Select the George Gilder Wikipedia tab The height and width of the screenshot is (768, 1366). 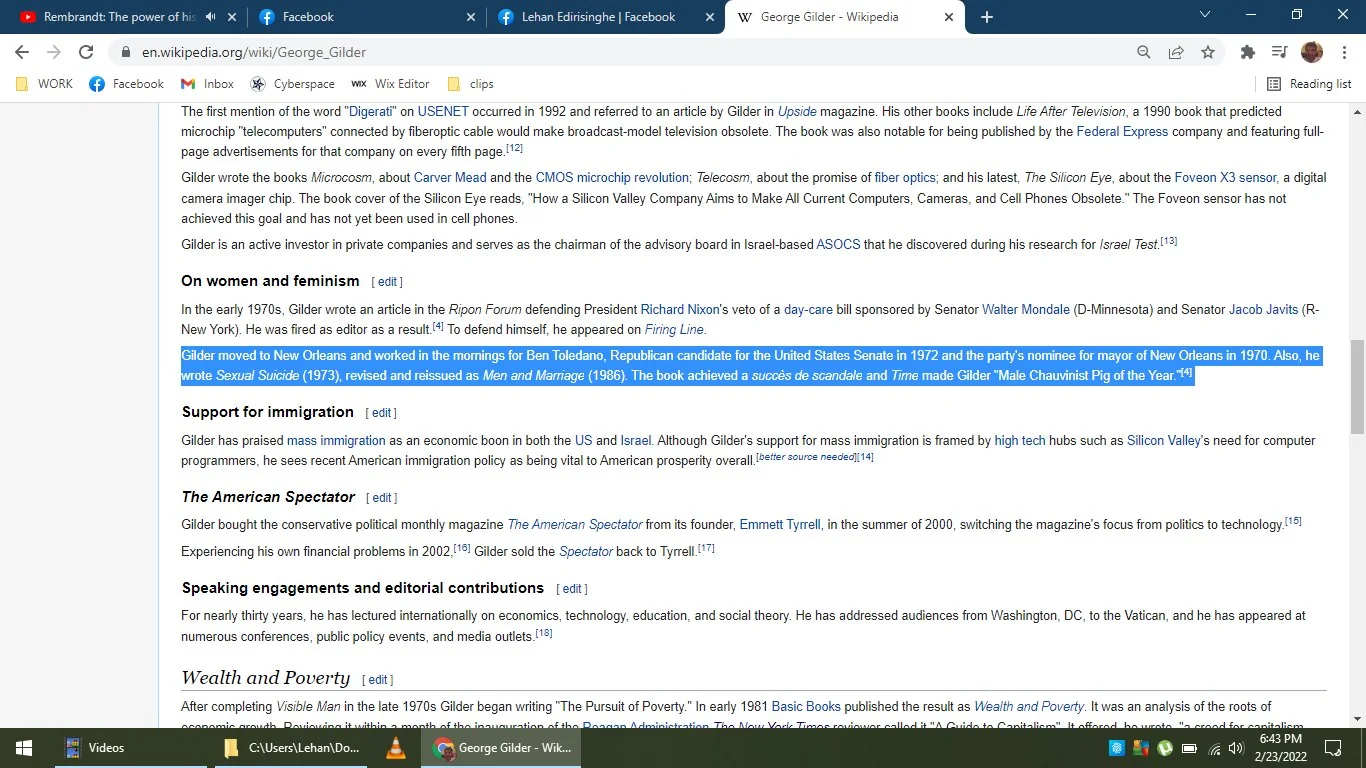point(845,17)
